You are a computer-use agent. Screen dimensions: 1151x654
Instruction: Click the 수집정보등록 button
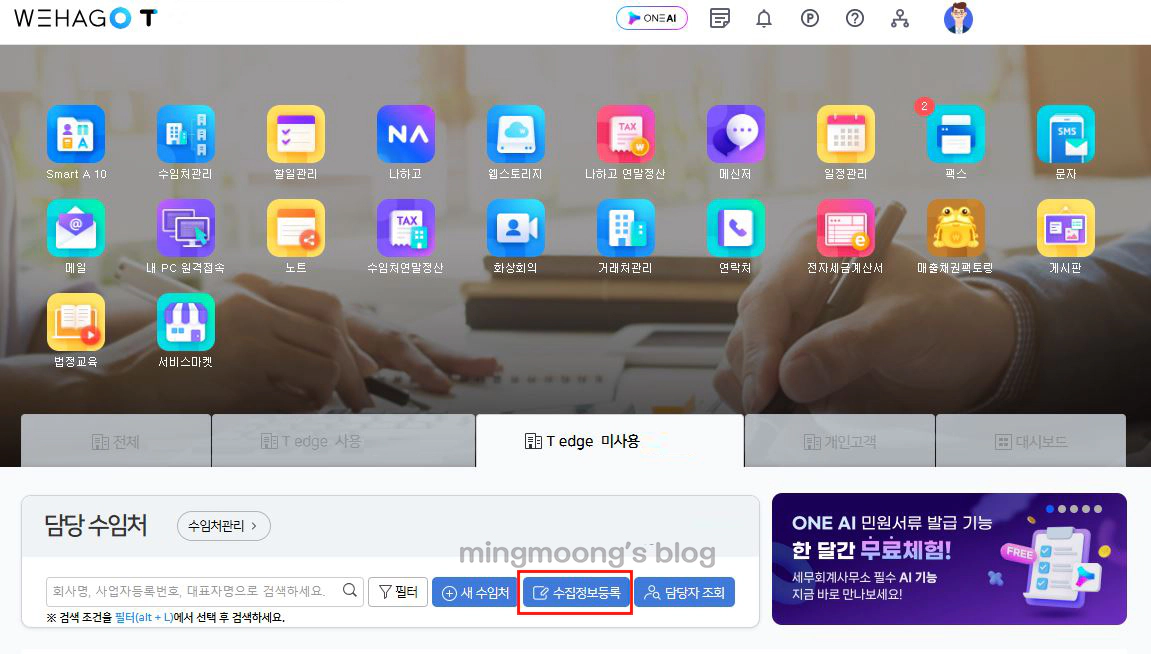pos(575,592)
